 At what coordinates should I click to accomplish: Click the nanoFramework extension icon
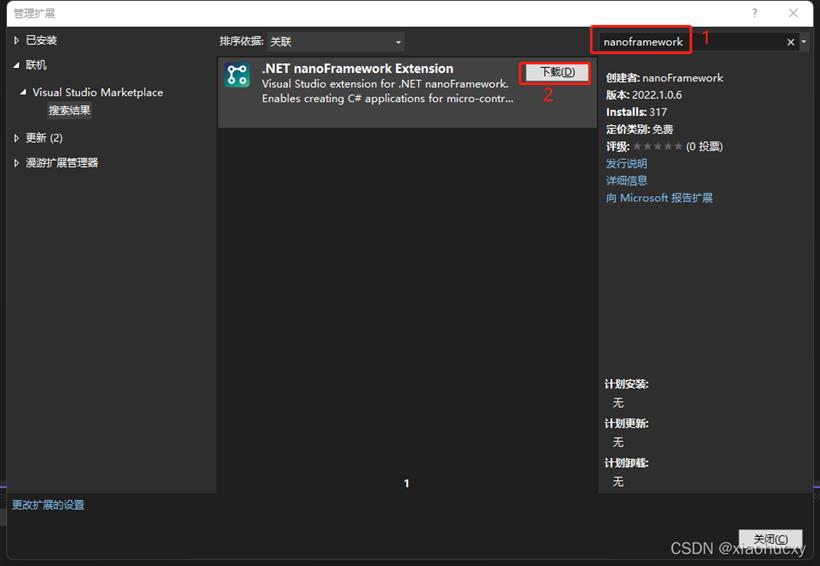(237, 76)
